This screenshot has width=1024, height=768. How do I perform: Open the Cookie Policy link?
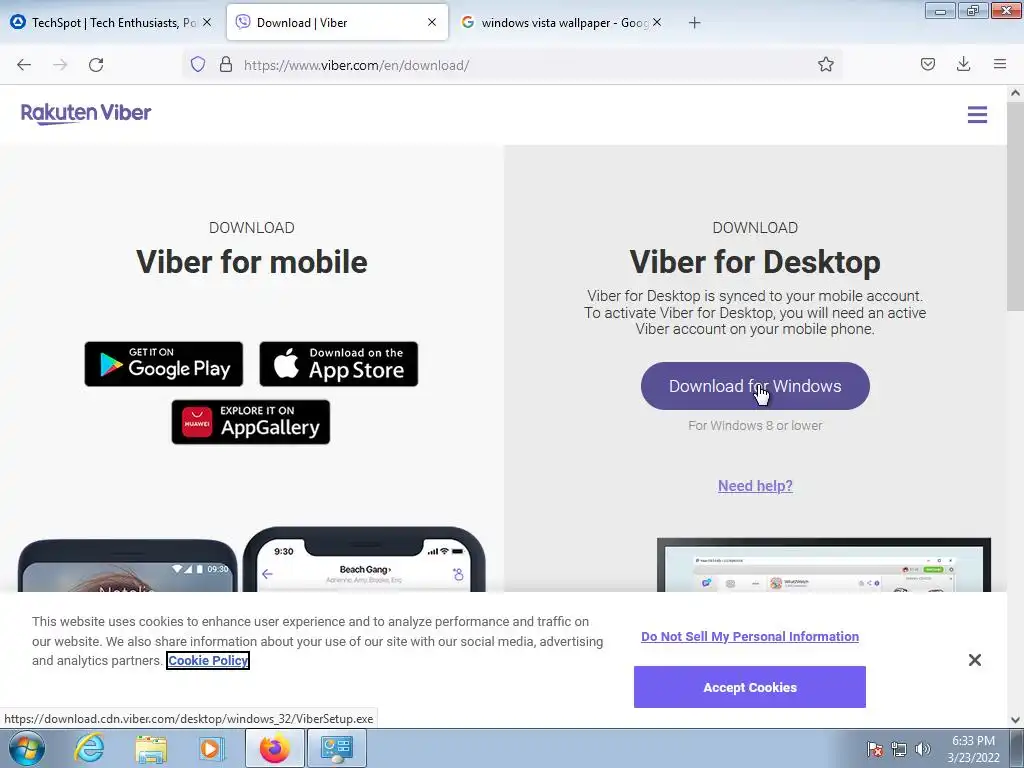tap(208, 661)
